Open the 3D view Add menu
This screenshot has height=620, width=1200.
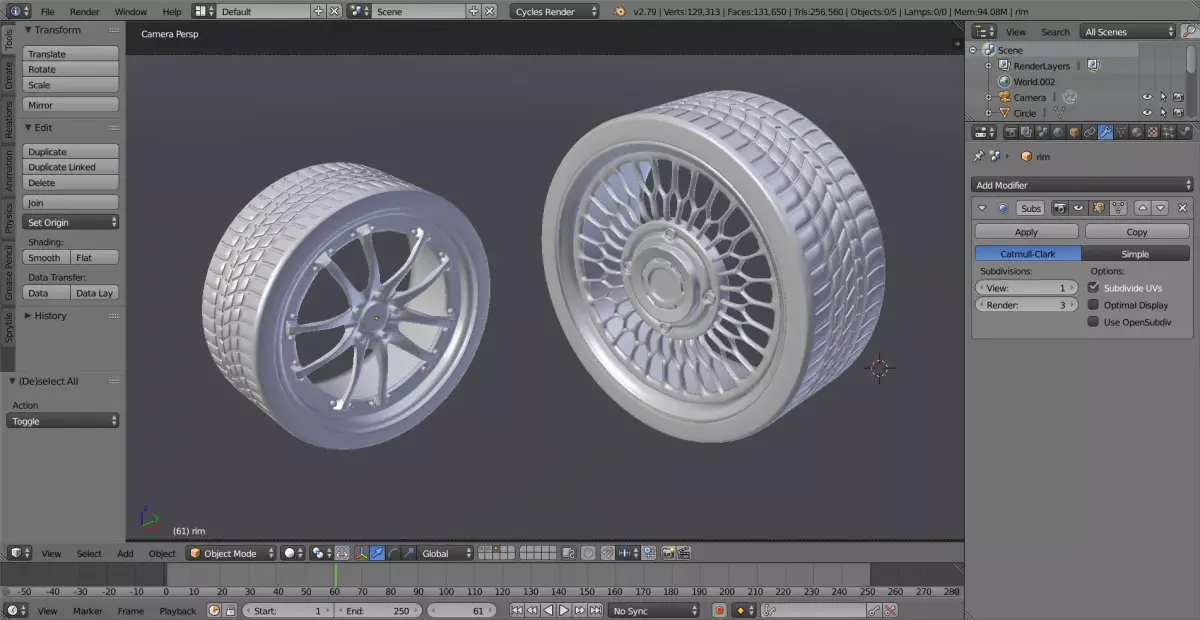click(125, 553)
